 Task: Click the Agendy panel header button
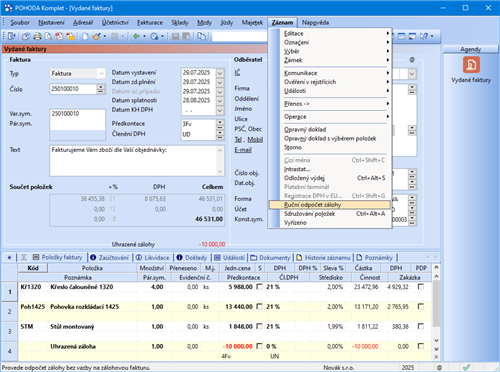tap(471, 49)
